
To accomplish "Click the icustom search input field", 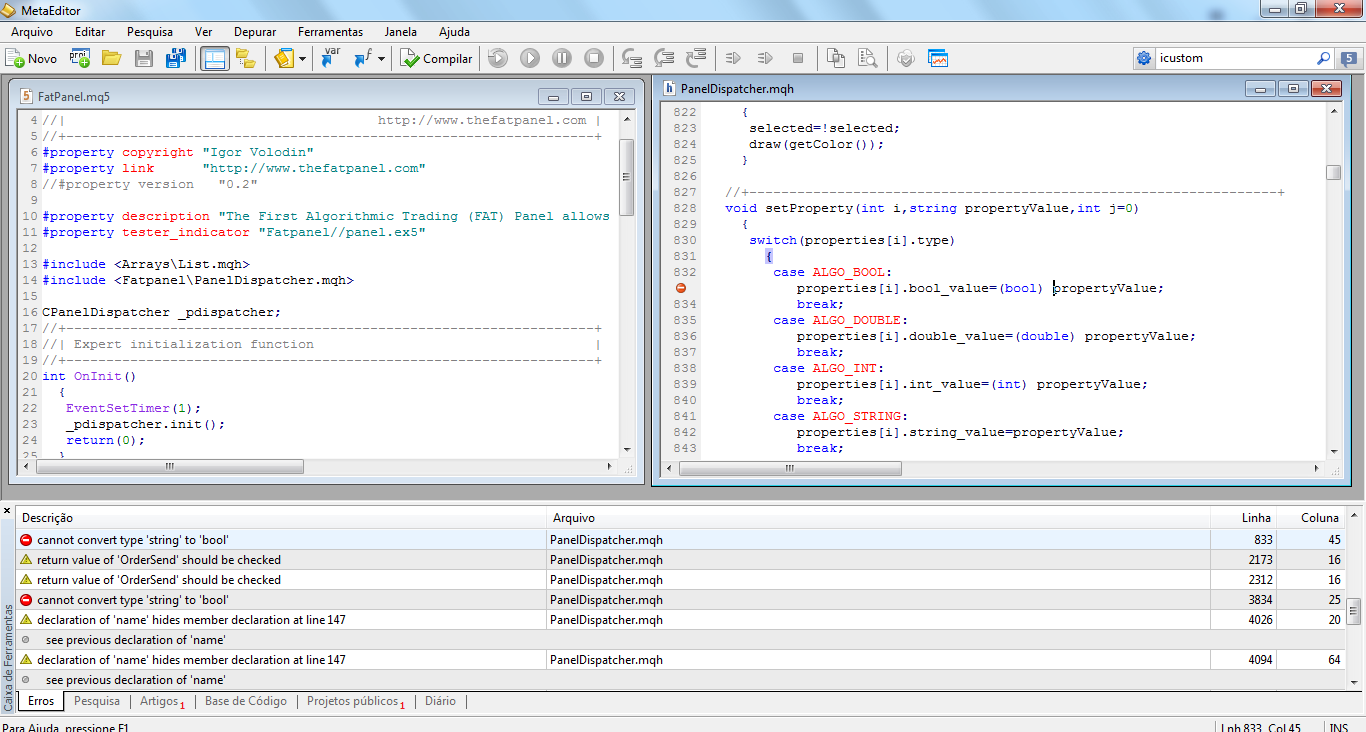I will point(1232,59).
